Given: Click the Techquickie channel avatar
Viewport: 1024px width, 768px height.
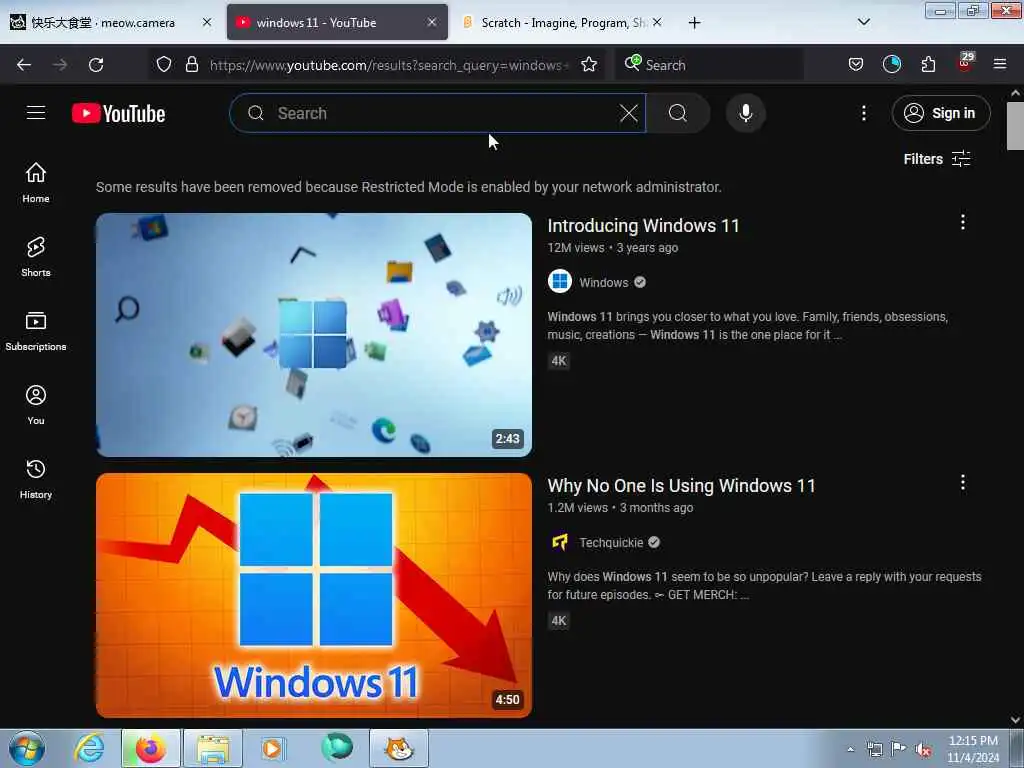Looking at the screenshot, I should point(560,542).
